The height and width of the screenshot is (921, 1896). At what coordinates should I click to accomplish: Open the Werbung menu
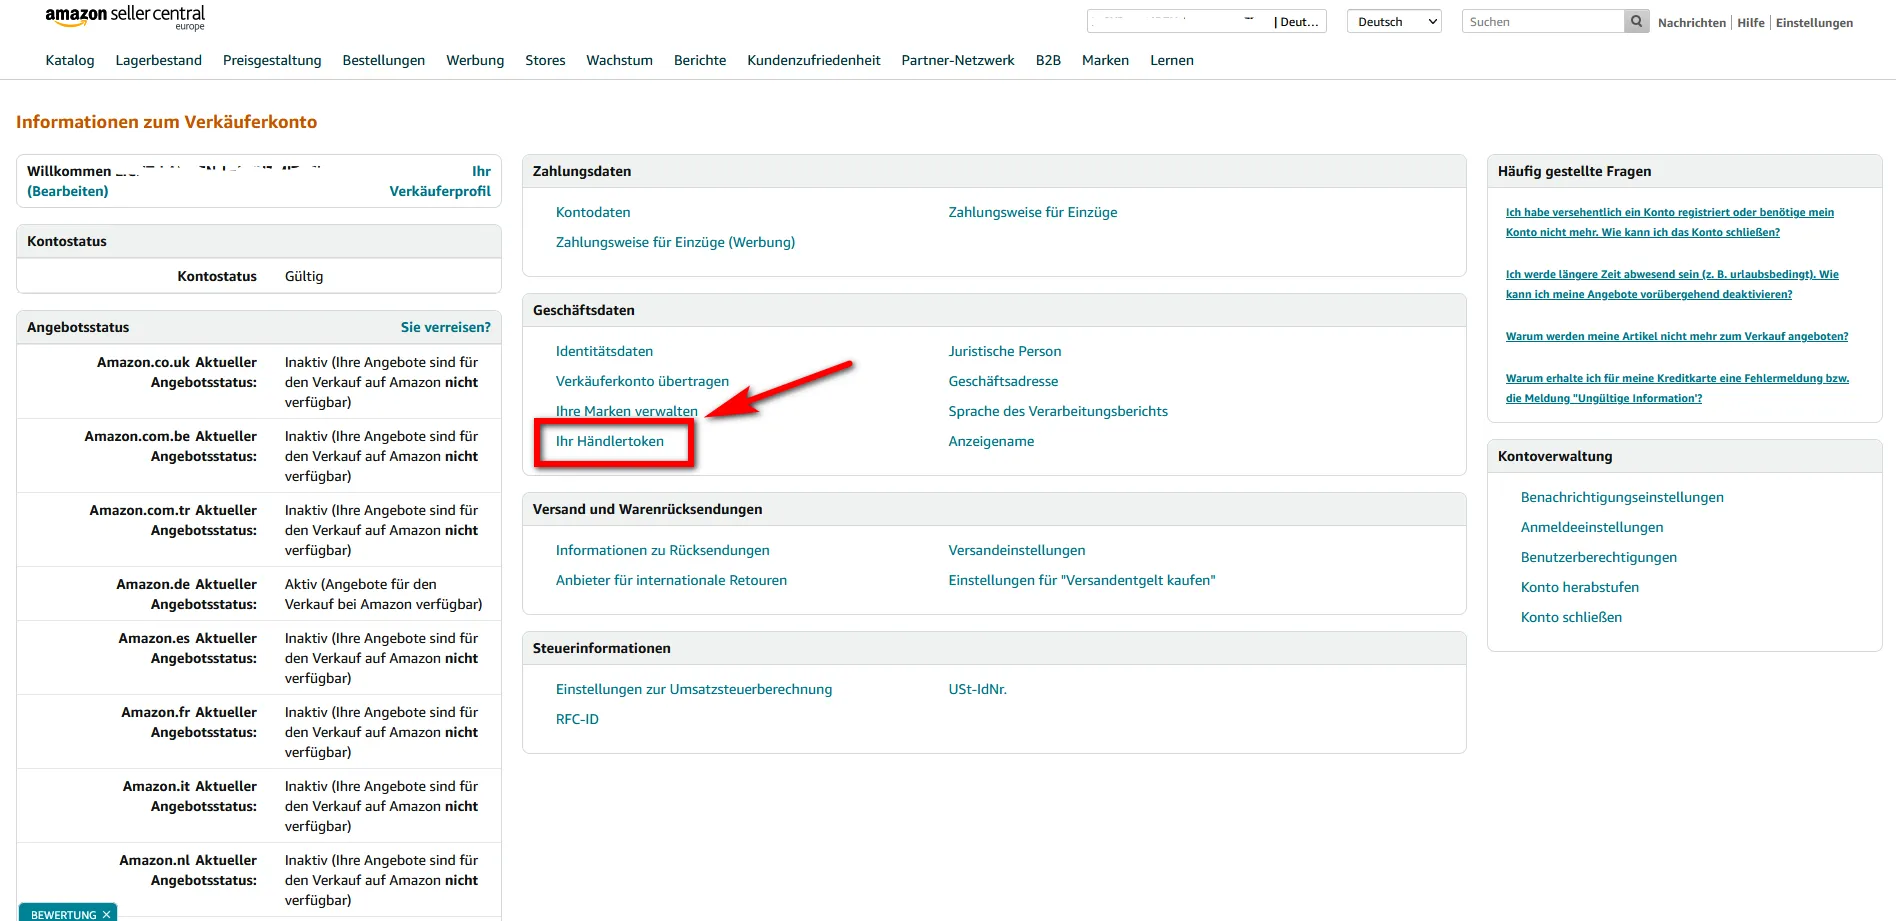(x=475, y=60)
